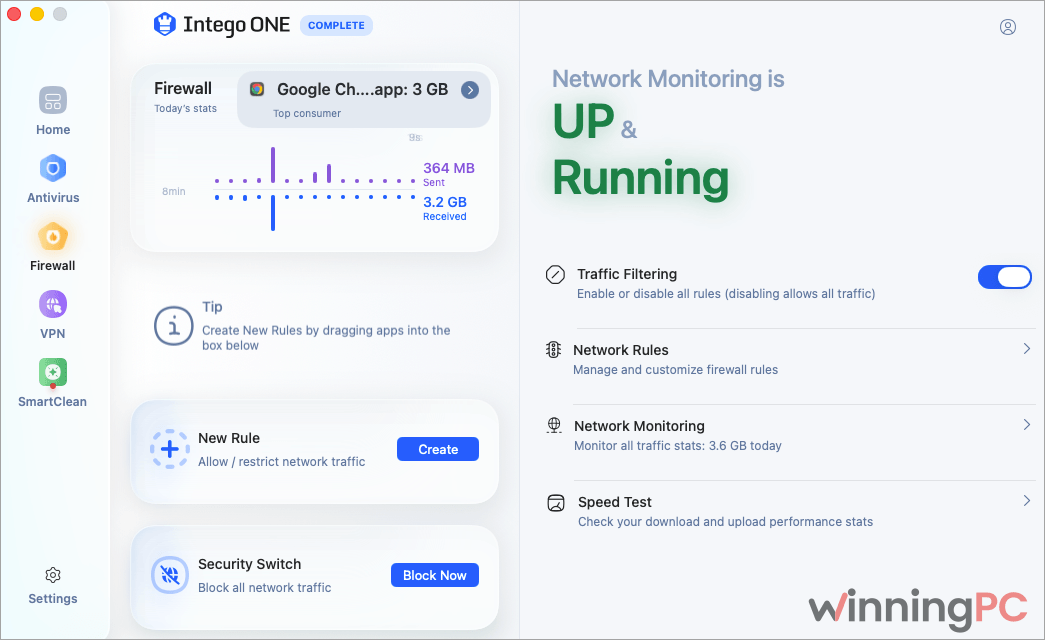Screen dimensions: 1045x640
Task: Click the Security Switch globe icon
Action: 169,575
